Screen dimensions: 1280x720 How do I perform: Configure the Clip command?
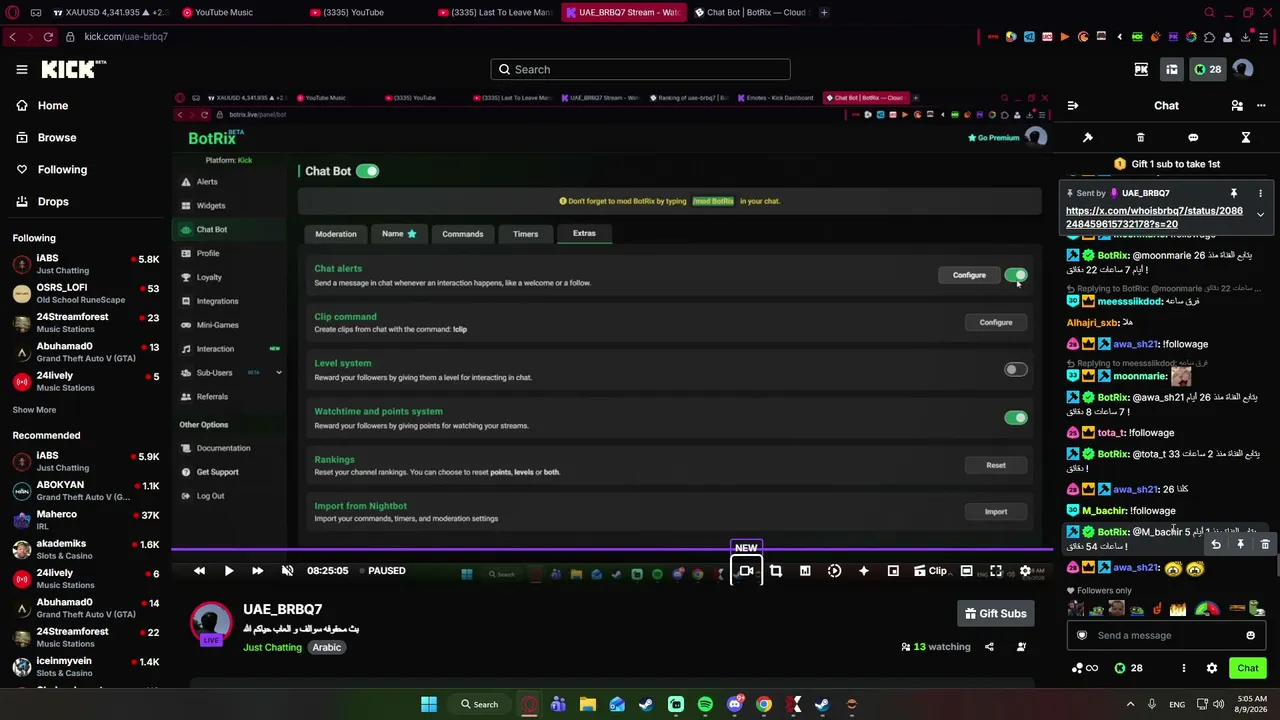pyautogui.click(x=996, y=322)
